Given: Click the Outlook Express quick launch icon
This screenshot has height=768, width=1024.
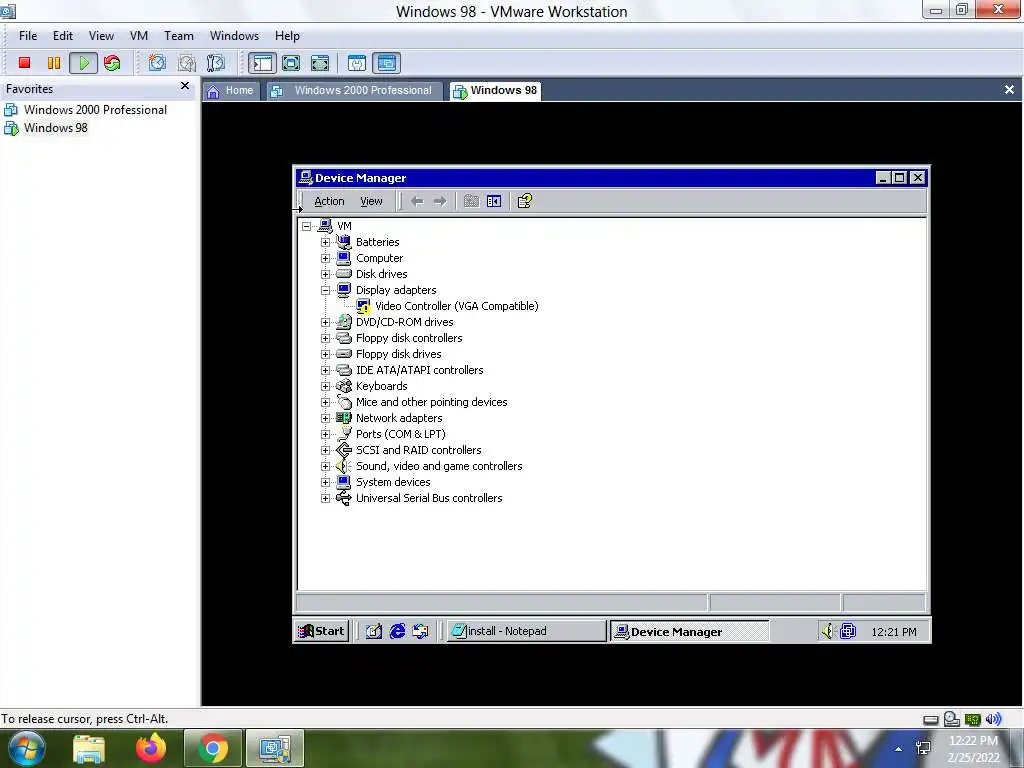Looking at the screenshot, I should tap(421, 631).
